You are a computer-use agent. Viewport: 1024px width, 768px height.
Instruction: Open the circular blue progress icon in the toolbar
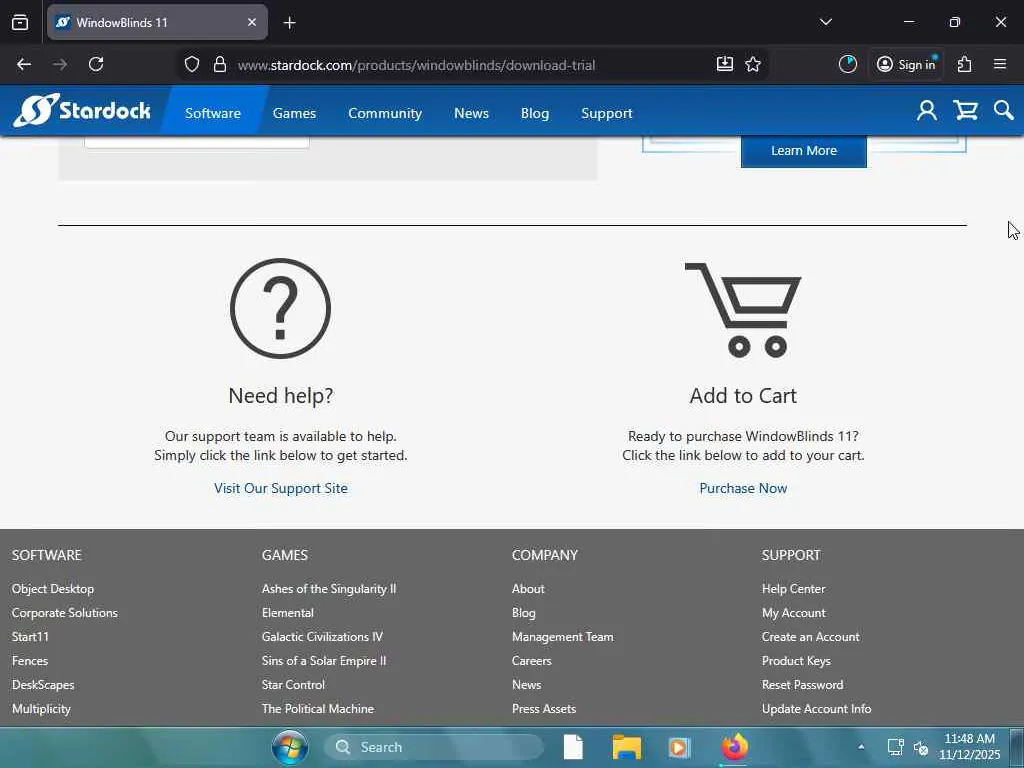[848, 64]
